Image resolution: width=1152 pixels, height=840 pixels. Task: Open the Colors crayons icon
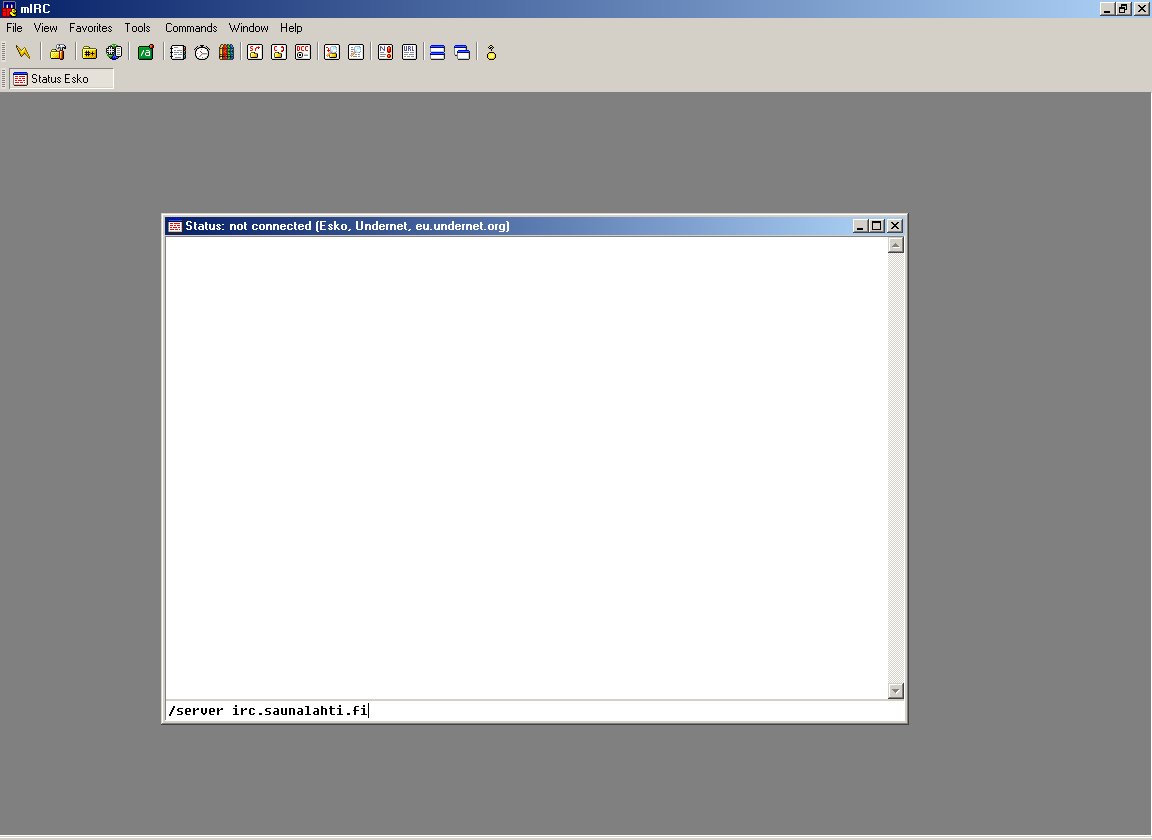coord(226,52)
